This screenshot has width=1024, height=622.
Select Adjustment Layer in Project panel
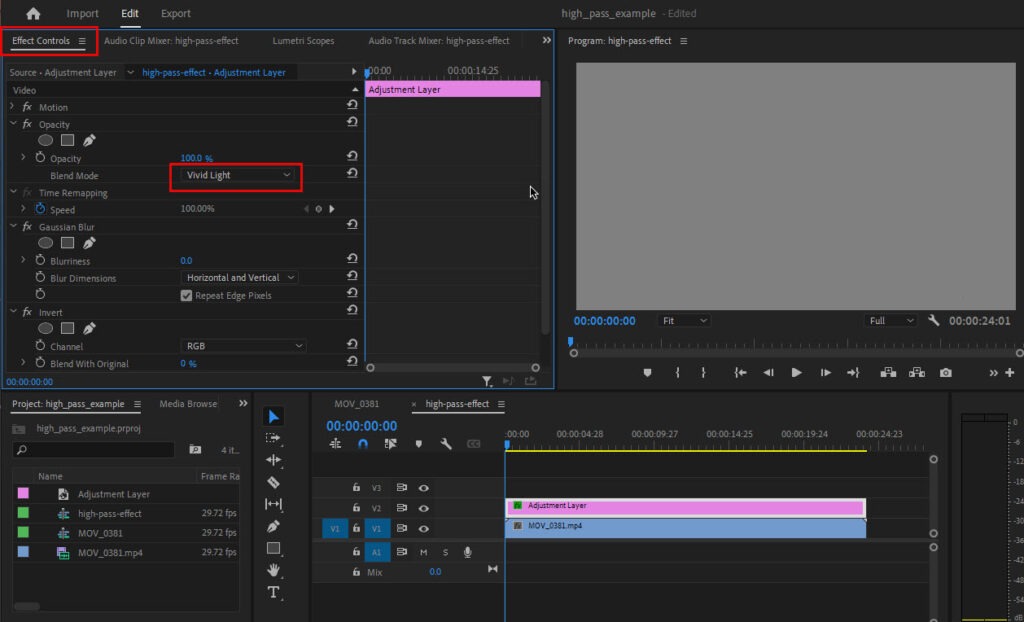point(114,494)
